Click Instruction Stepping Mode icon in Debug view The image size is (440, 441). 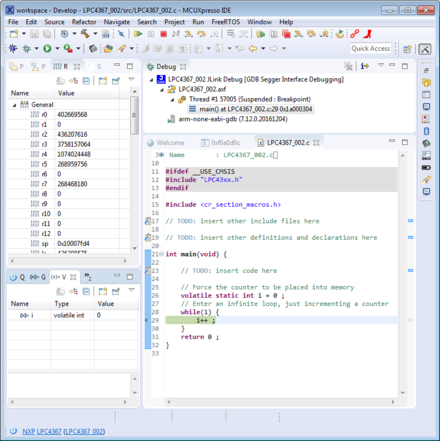click(x=365, y=66)
